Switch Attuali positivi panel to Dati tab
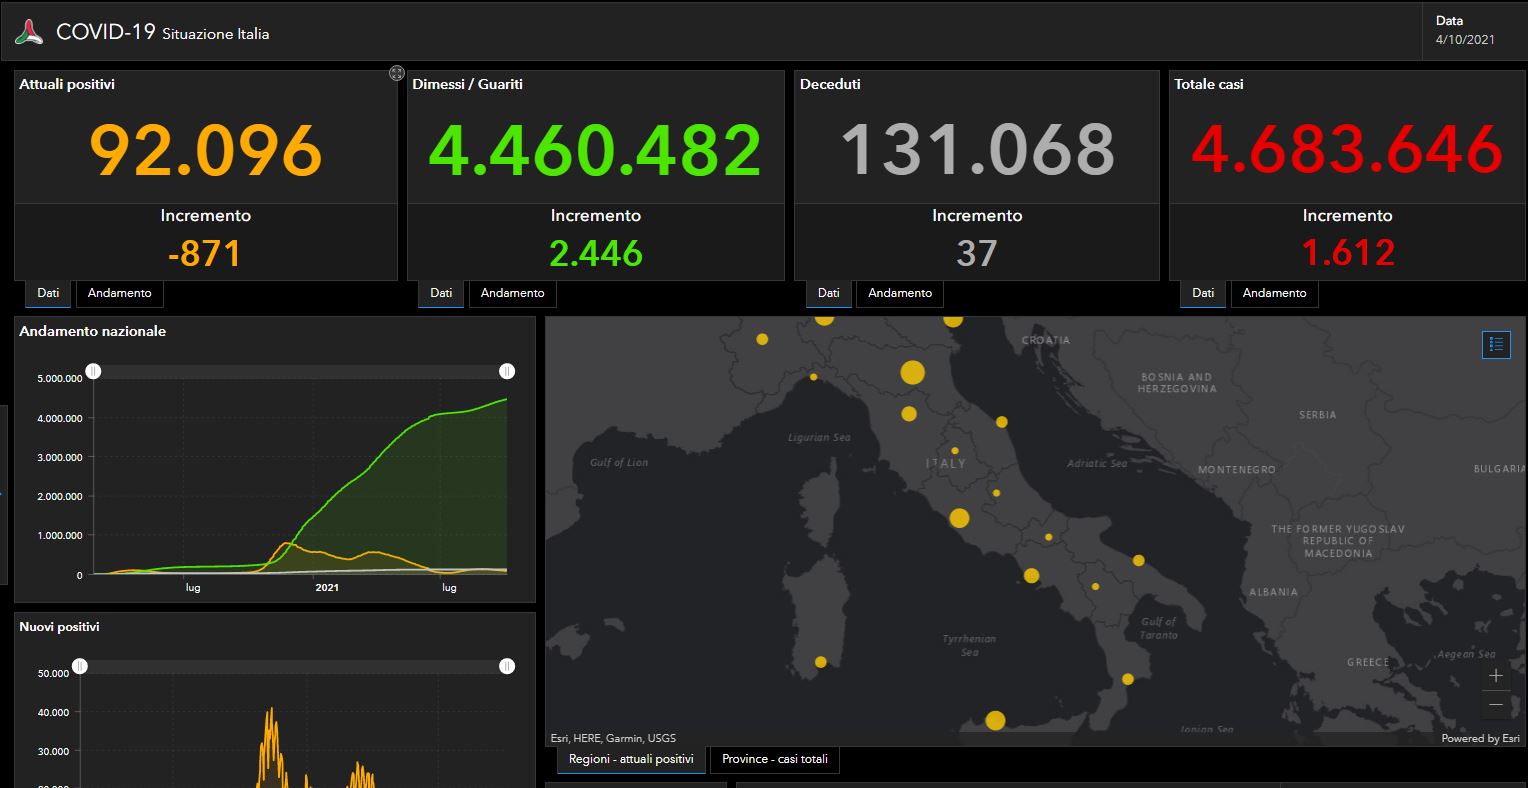Image resolution: width=1528 pixels, height=788 pixels. [x=48, y=293]
